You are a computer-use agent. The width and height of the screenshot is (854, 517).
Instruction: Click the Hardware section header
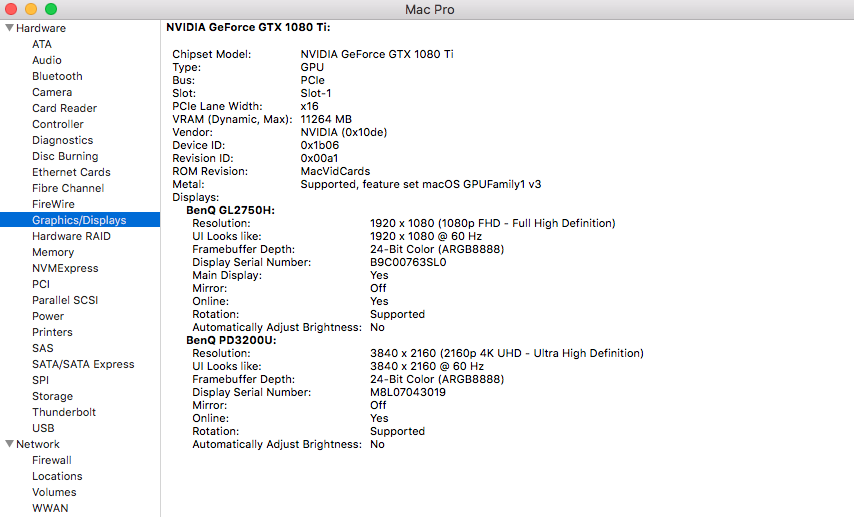coord(41,28)
